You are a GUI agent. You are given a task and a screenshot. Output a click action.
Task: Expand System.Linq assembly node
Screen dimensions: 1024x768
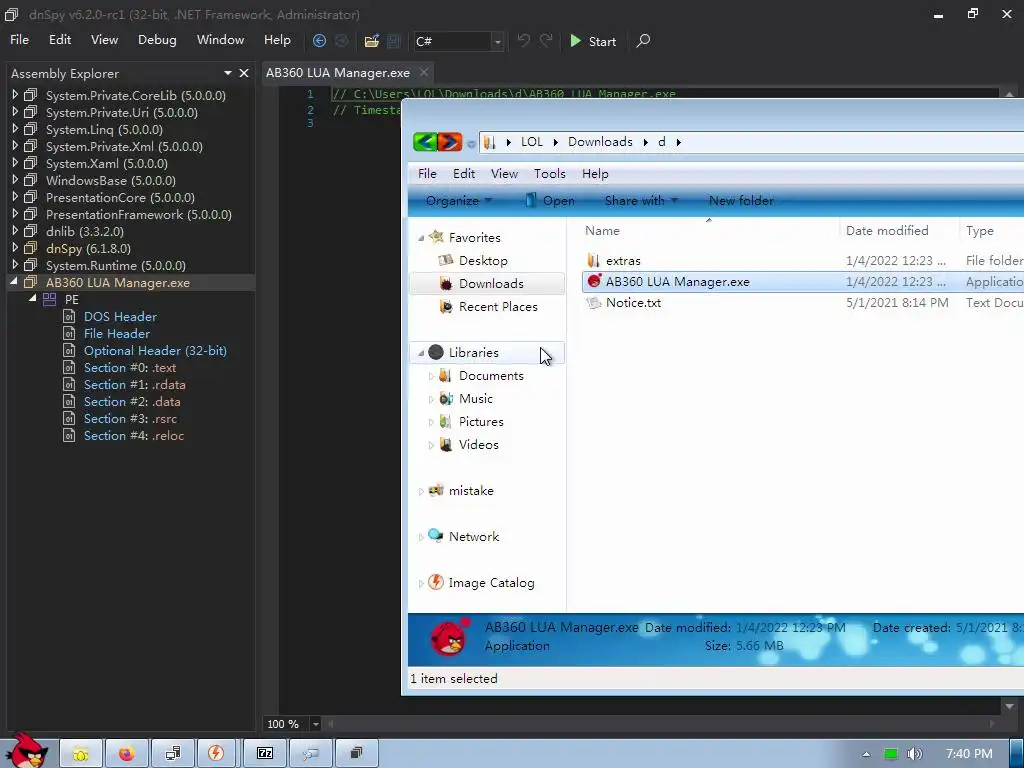point(15,129)
